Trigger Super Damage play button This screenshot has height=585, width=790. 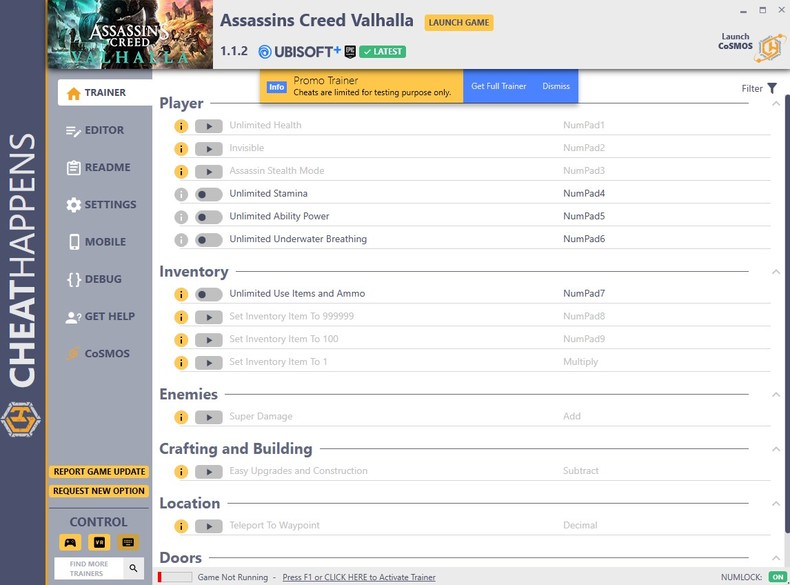209,417
